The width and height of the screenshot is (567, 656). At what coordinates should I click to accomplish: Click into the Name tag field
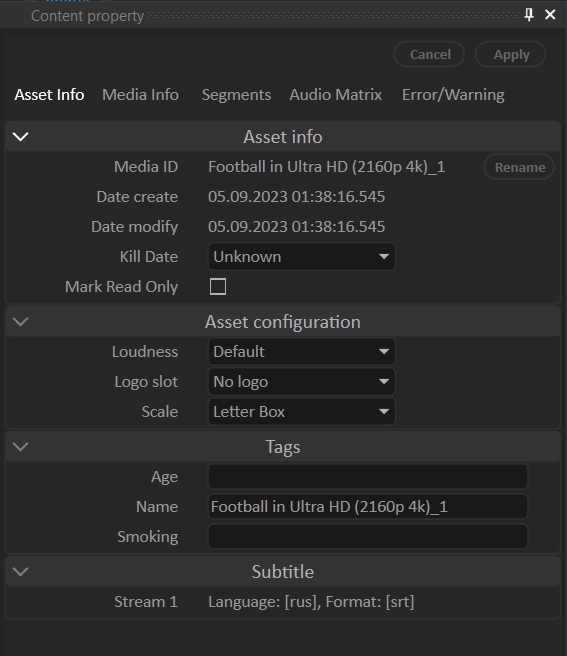pos(368,507)
